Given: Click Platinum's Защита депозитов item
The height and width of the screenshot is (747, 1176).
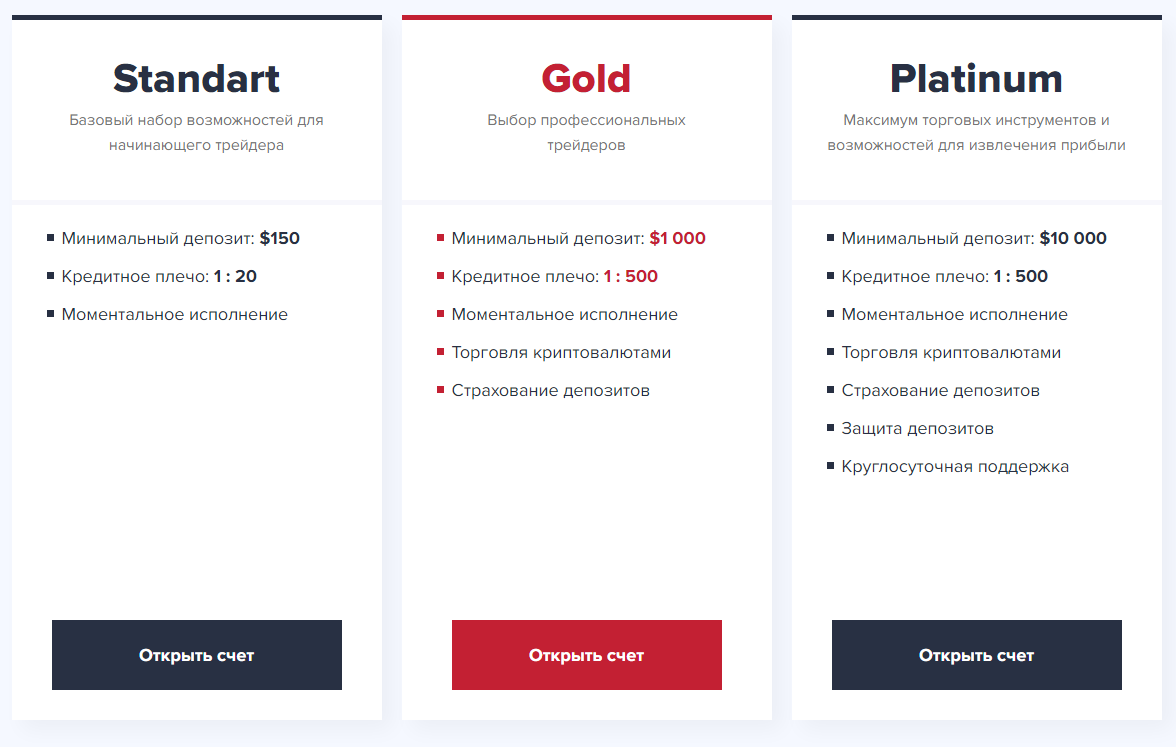Looking at the screenshot, I should coord(917,429).
